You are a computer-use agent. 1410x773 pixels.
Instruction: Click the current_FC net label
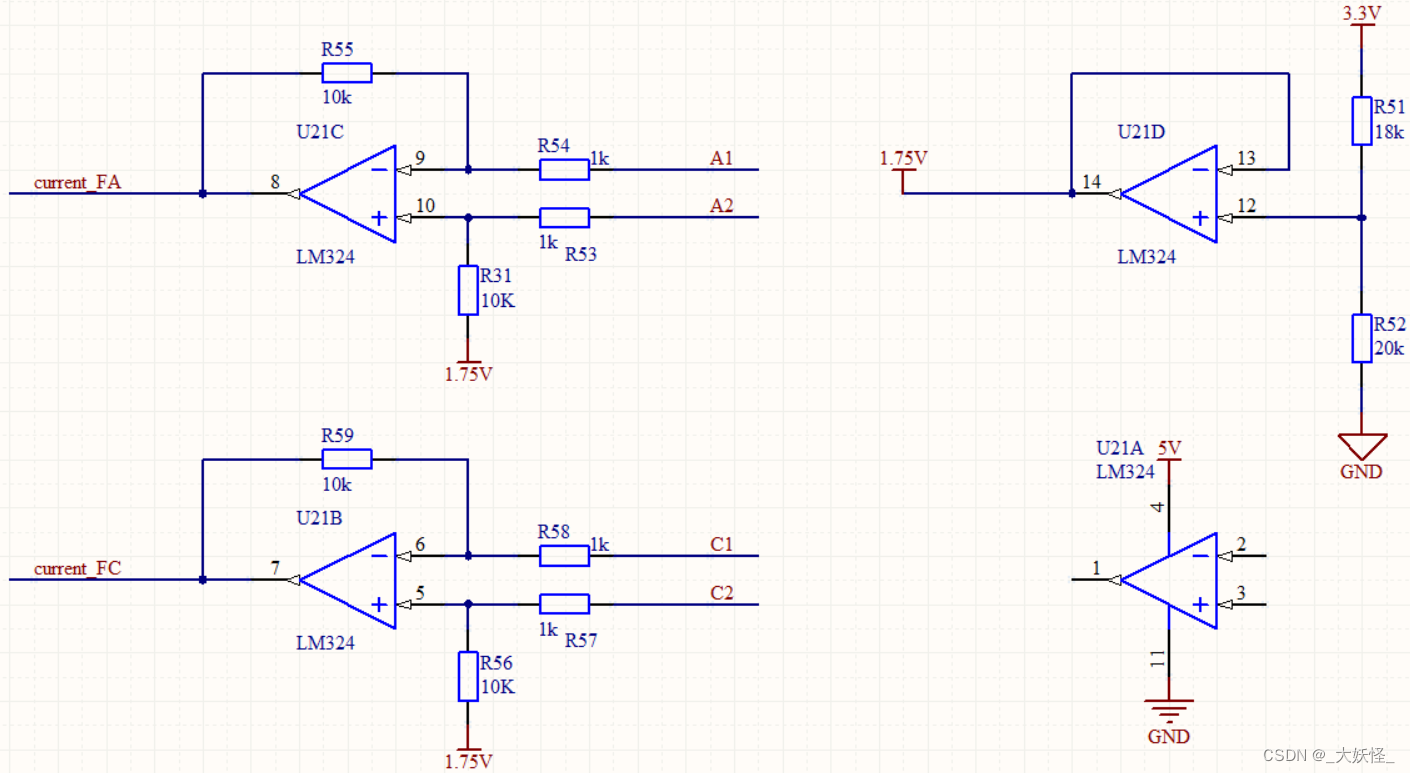click(78, 568)
